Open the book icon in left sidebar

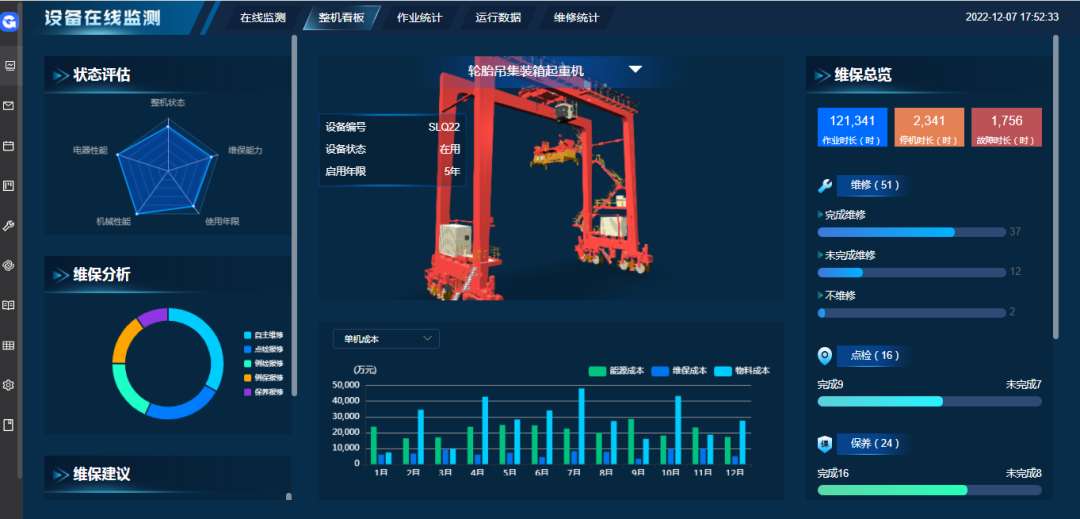coord(9,305)
